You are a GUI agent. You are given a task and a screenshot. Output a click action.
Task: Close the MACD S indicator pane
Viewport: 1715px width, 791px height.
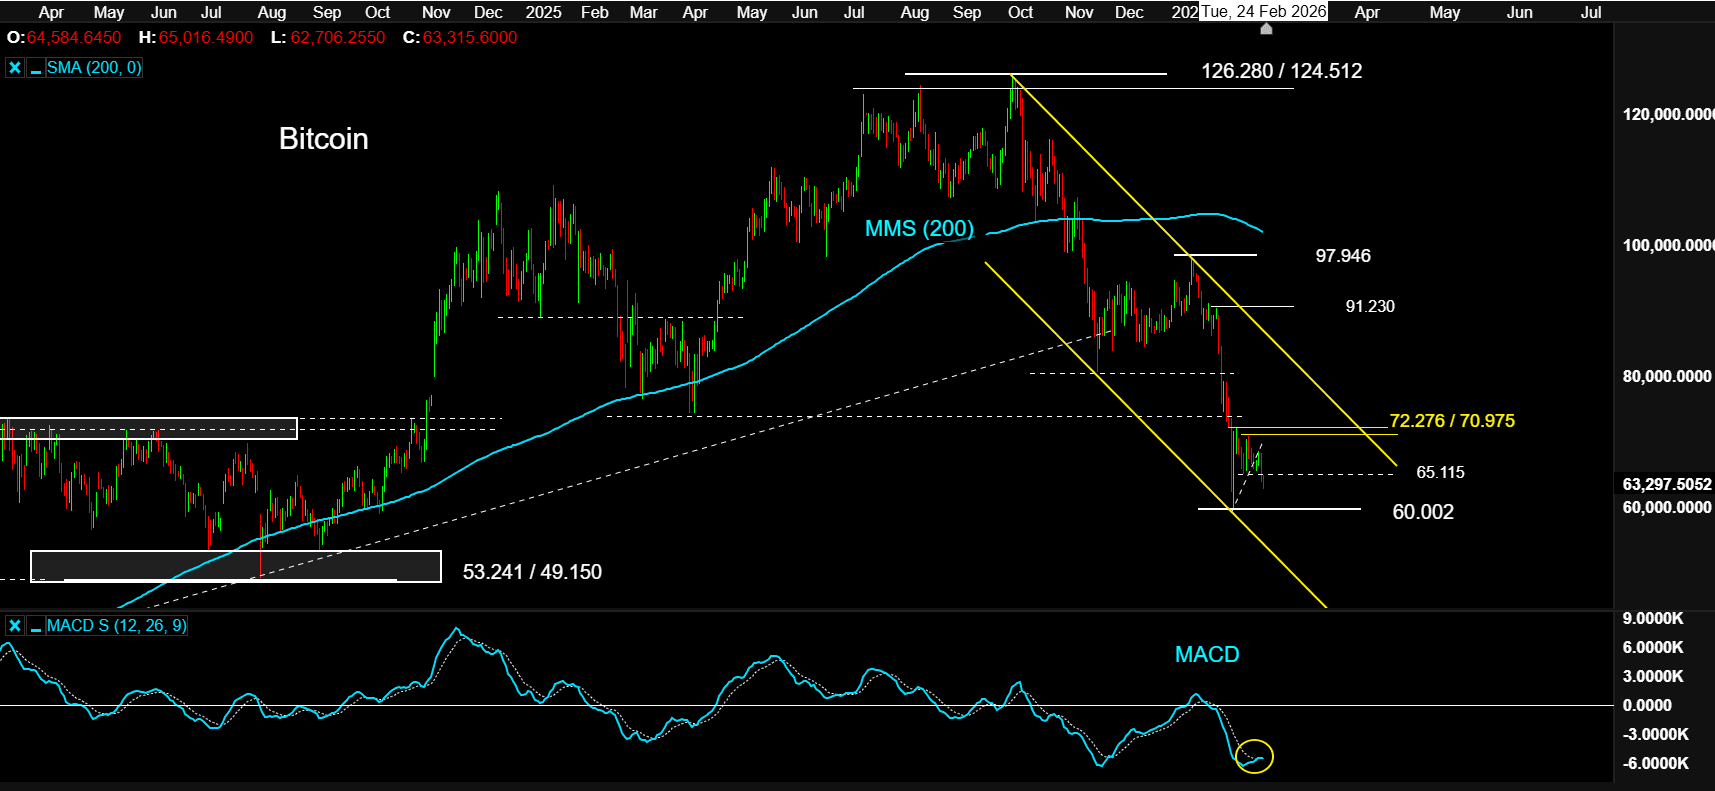pos(14,626)
